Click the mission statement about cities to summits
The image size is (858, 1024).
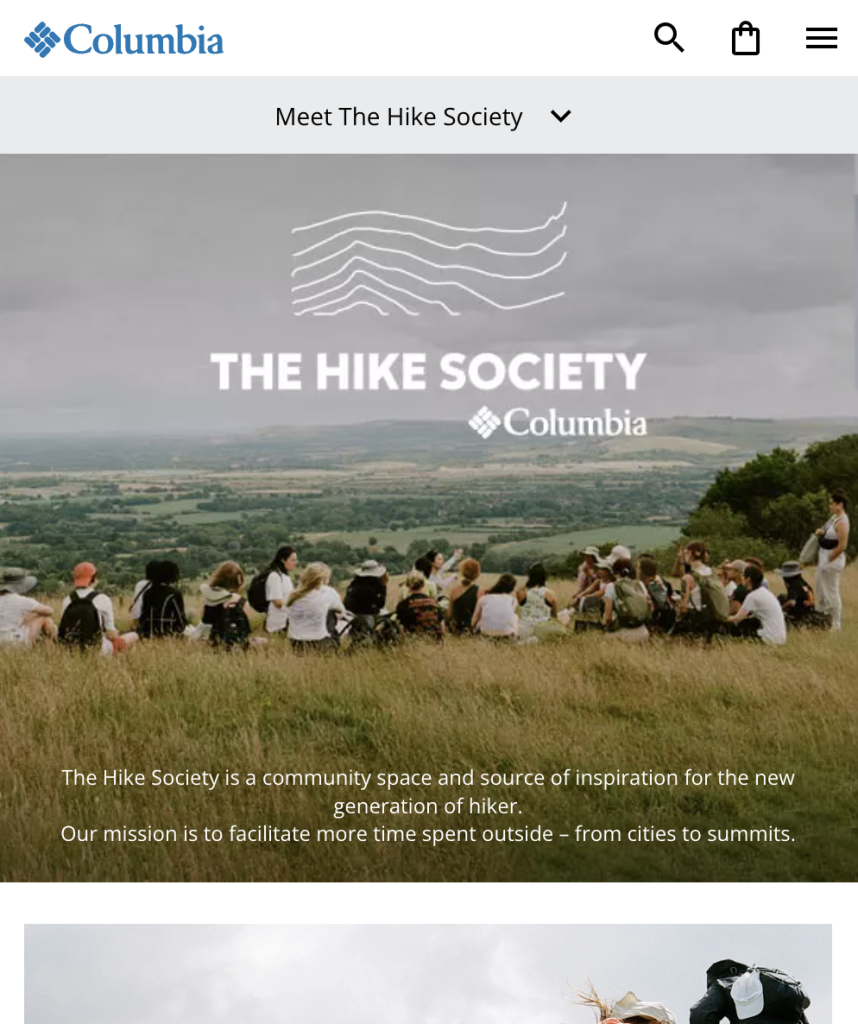click(428, 834)
